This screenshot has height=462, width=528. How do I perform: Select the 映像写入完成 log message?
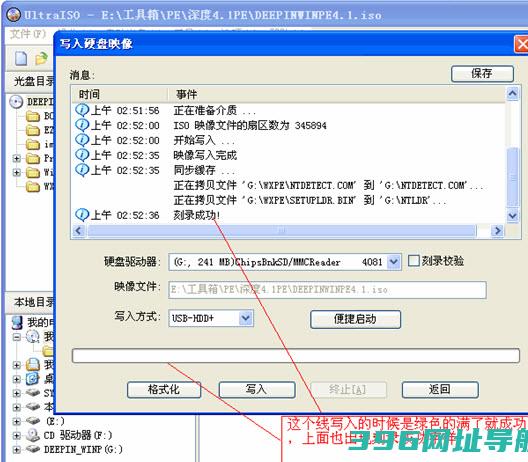[205, 155]
